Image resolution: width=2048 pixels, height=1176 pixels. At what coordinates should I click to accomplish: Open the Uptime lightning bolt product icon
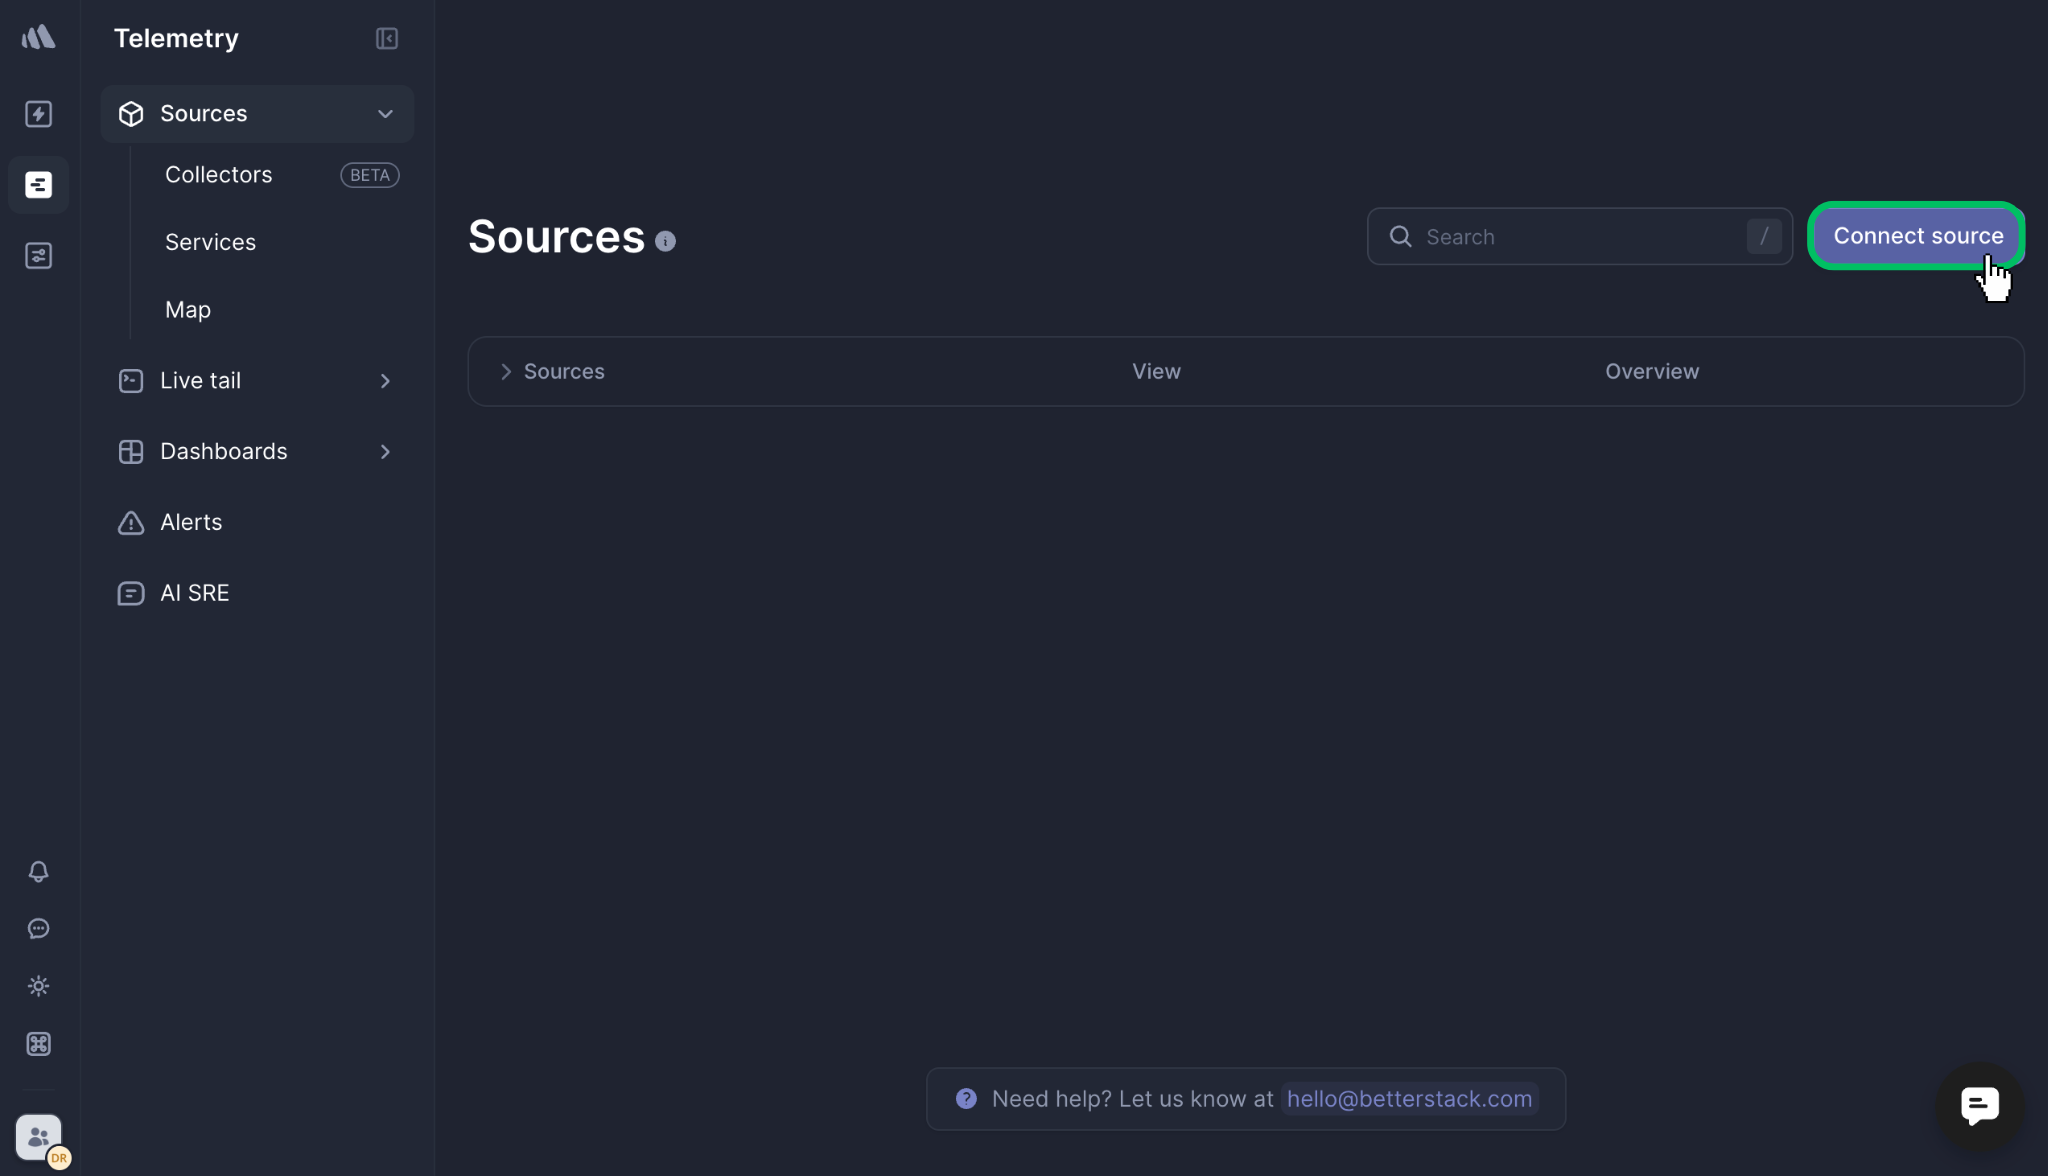point(38,114)
